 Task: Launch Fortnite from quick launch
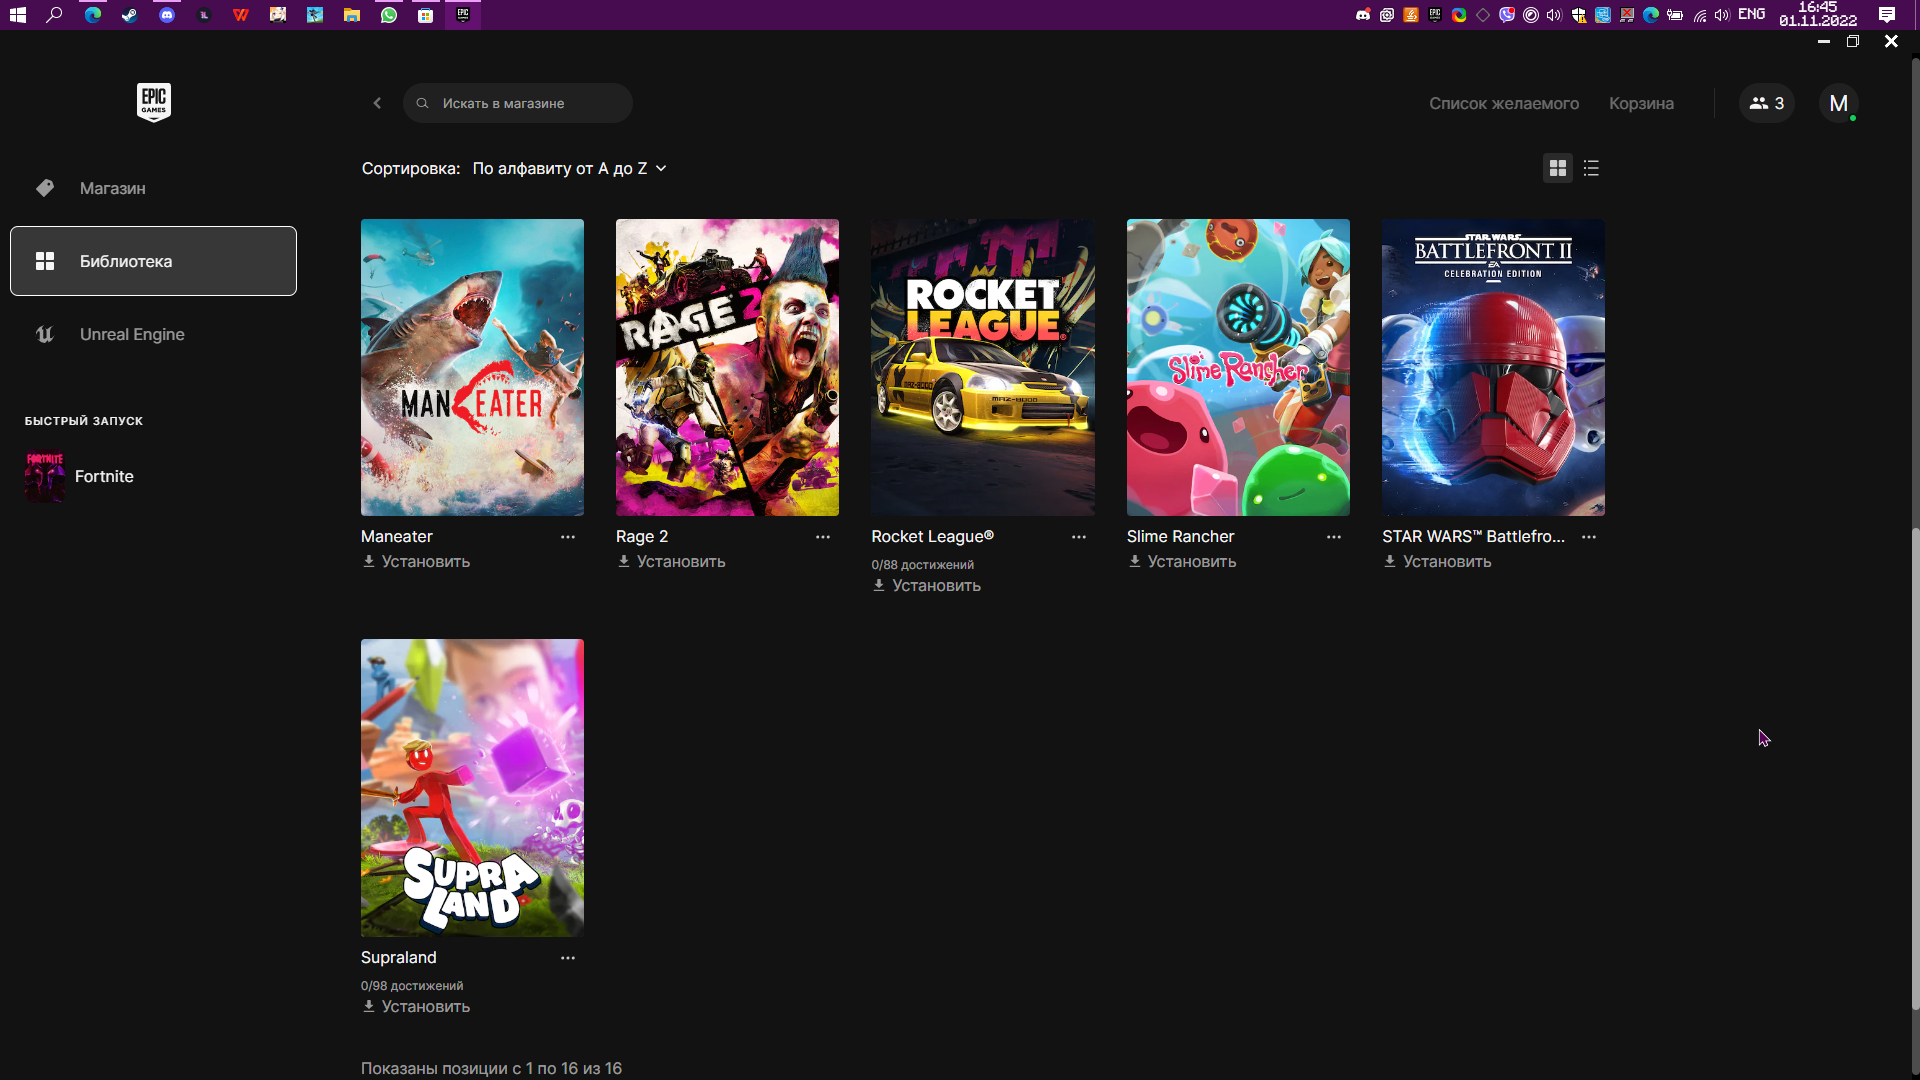(x=104, y=476)
